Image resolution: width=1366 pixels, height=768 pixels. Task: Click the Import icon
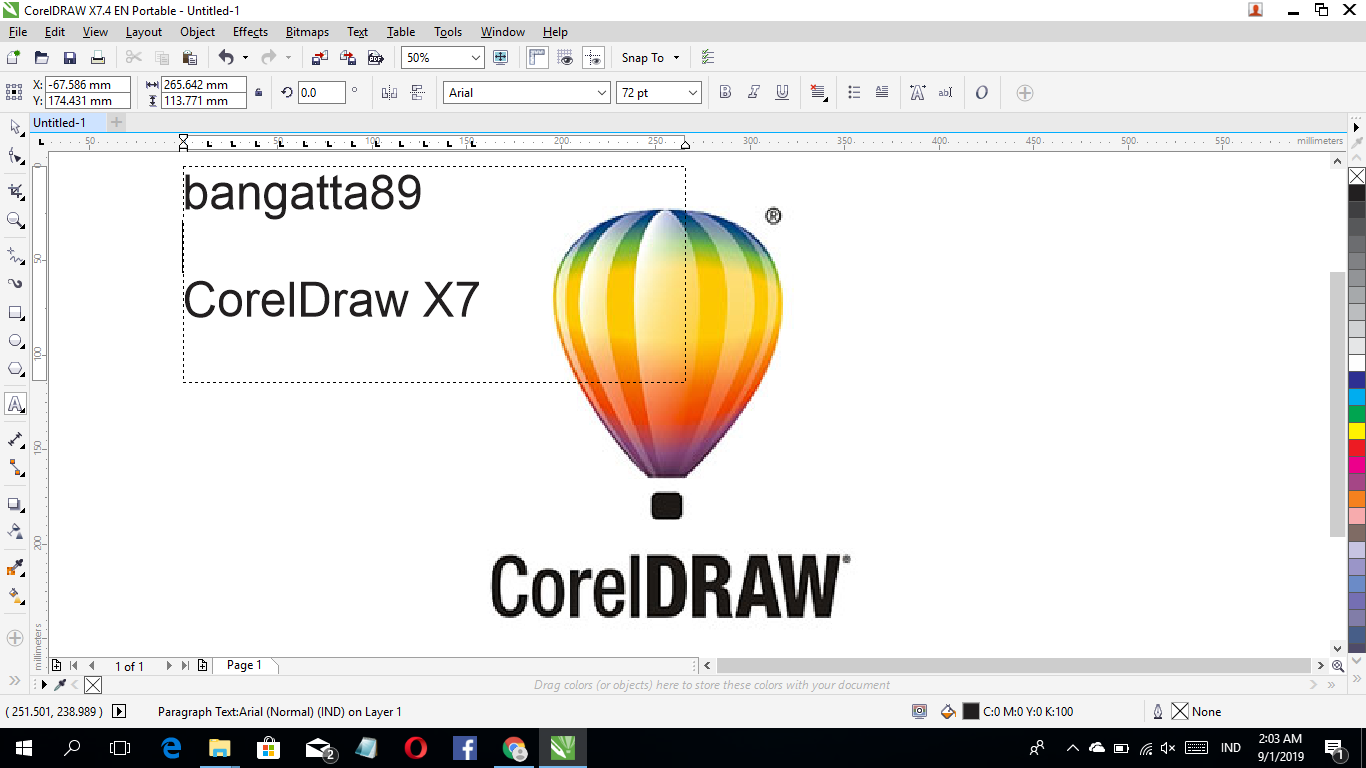click(x=320, y=58)
